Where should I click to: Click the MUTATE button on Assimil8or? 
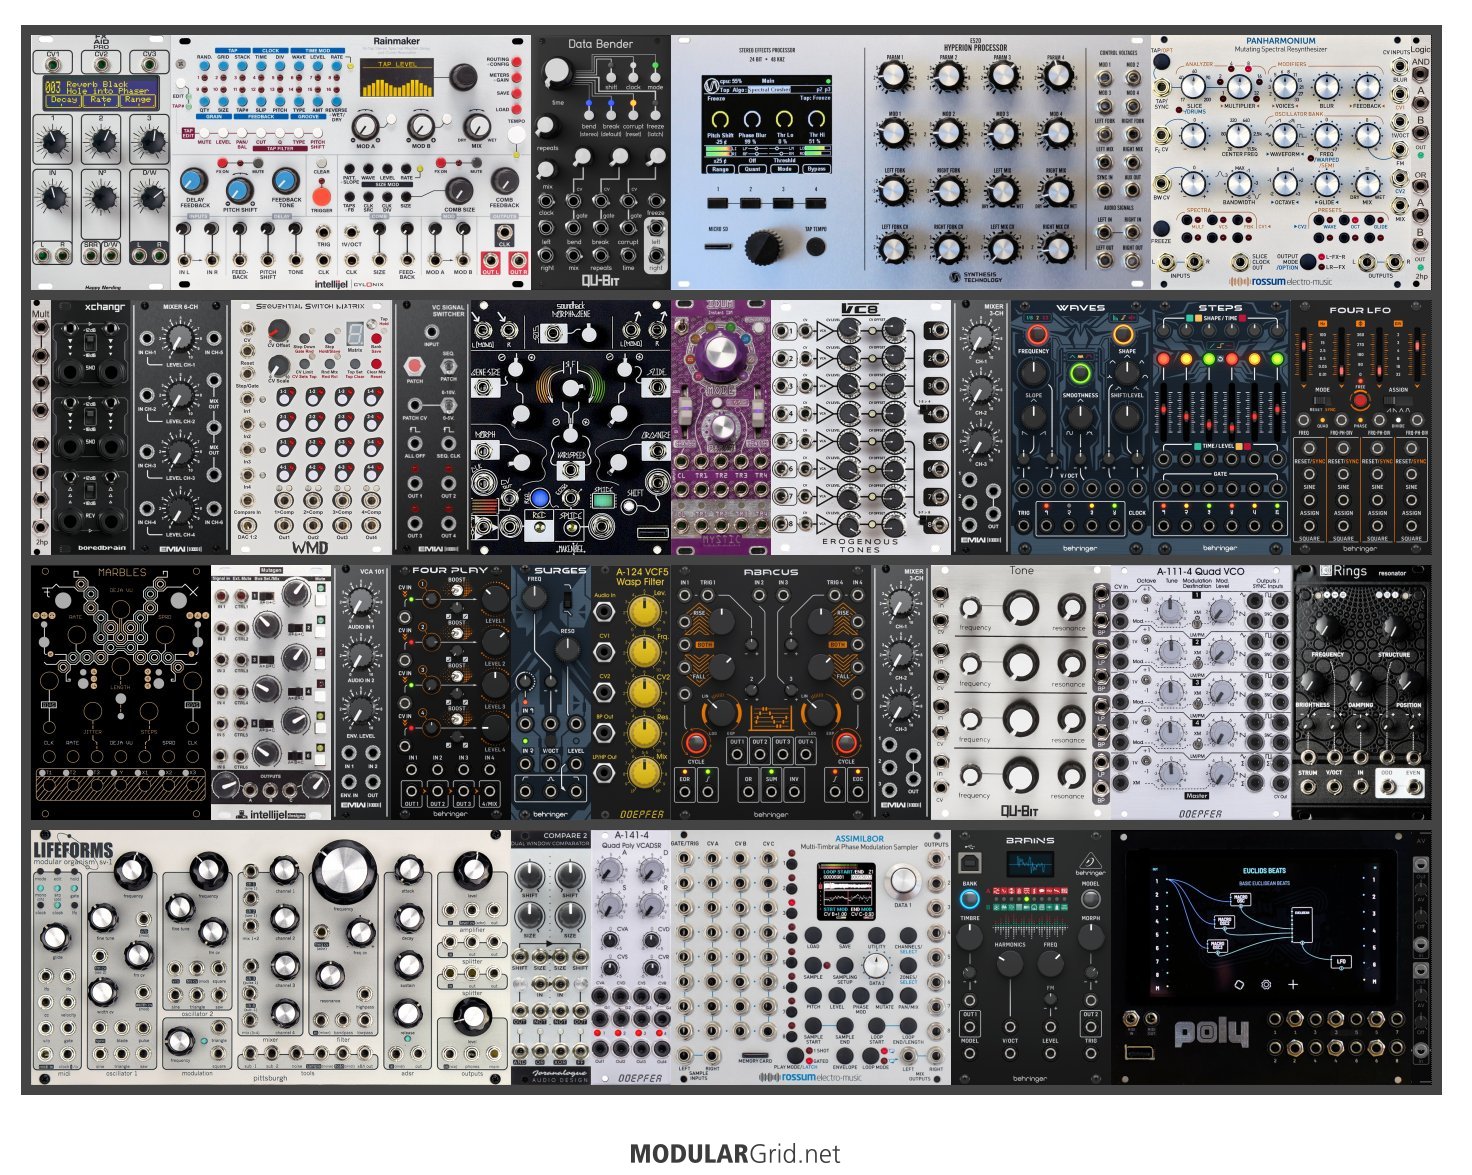coord(884,995)
